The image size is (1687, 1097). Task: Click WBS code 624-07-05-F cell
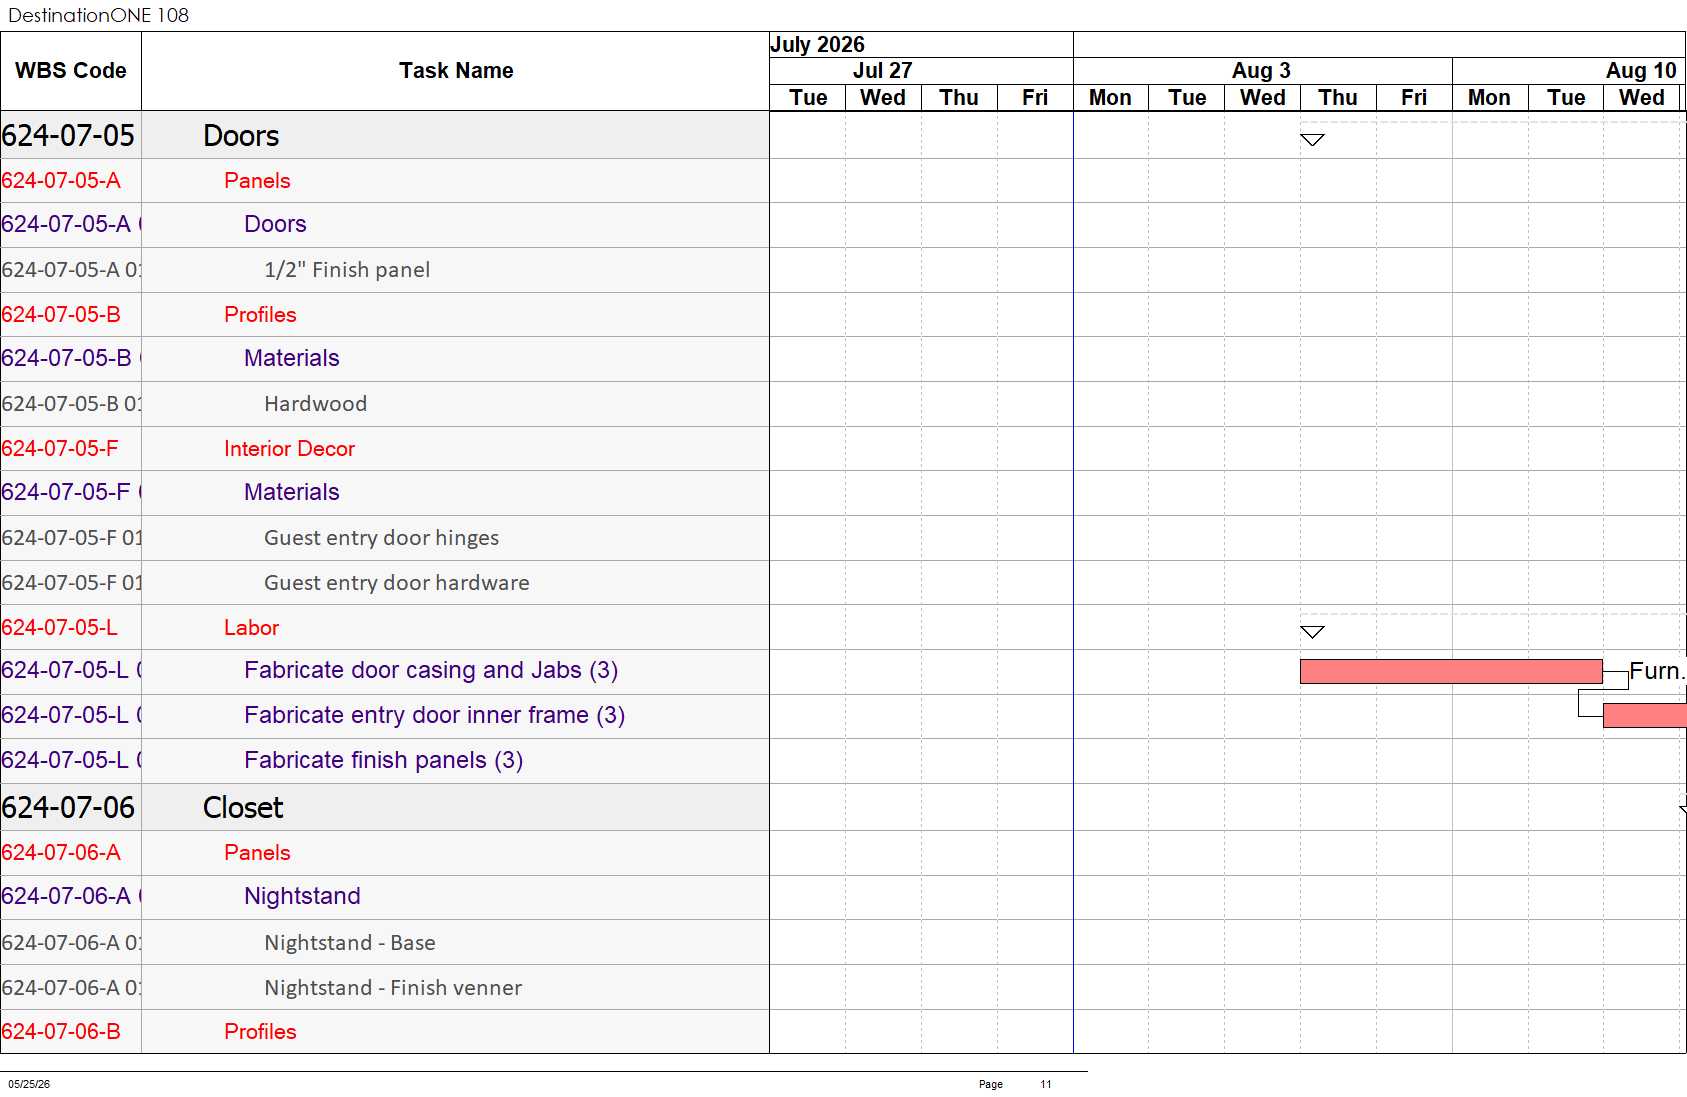pyautogui.click(x=71, y=449)
